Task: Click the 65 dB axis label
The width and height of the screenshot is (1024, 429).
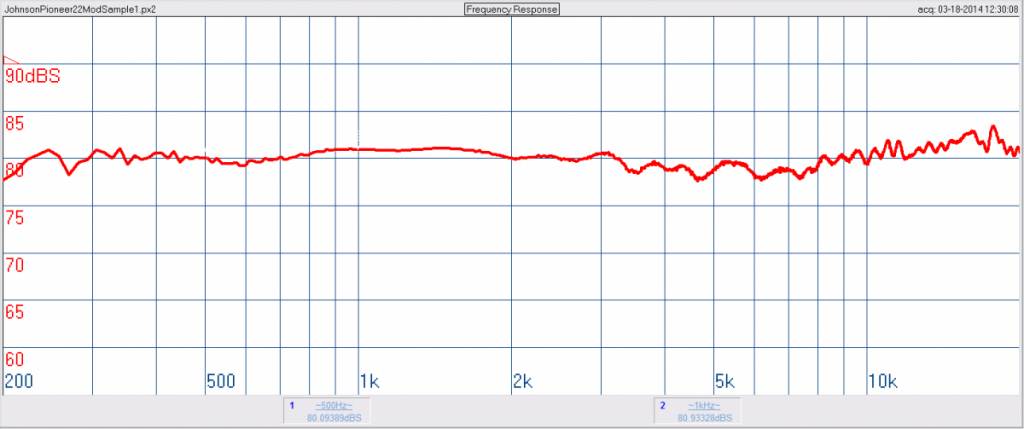Action: click(x=14, y=312)
